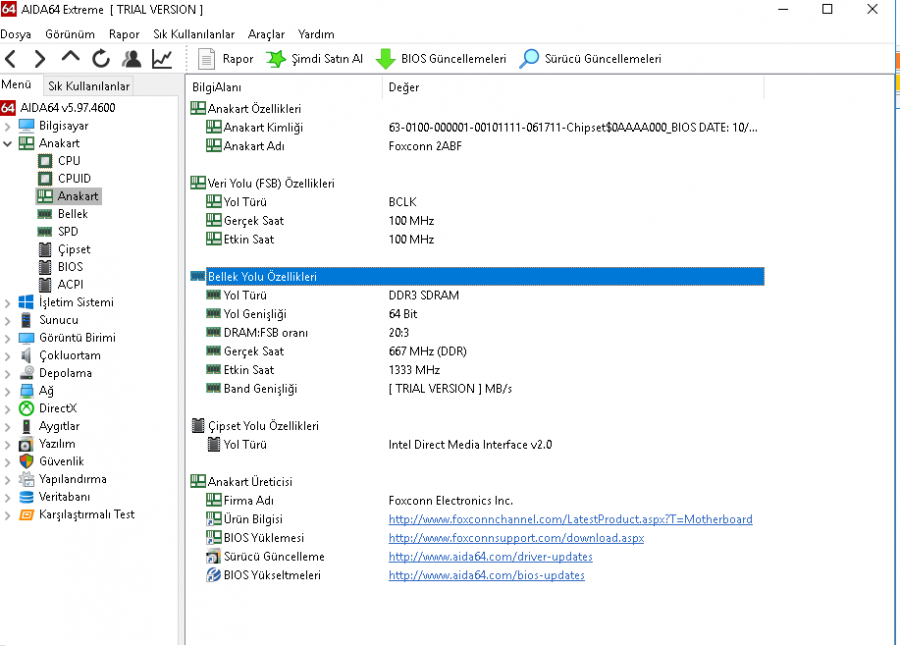Click the DirectX Xbox icon
Screen dimensions: 900x646
coord(26,409)
